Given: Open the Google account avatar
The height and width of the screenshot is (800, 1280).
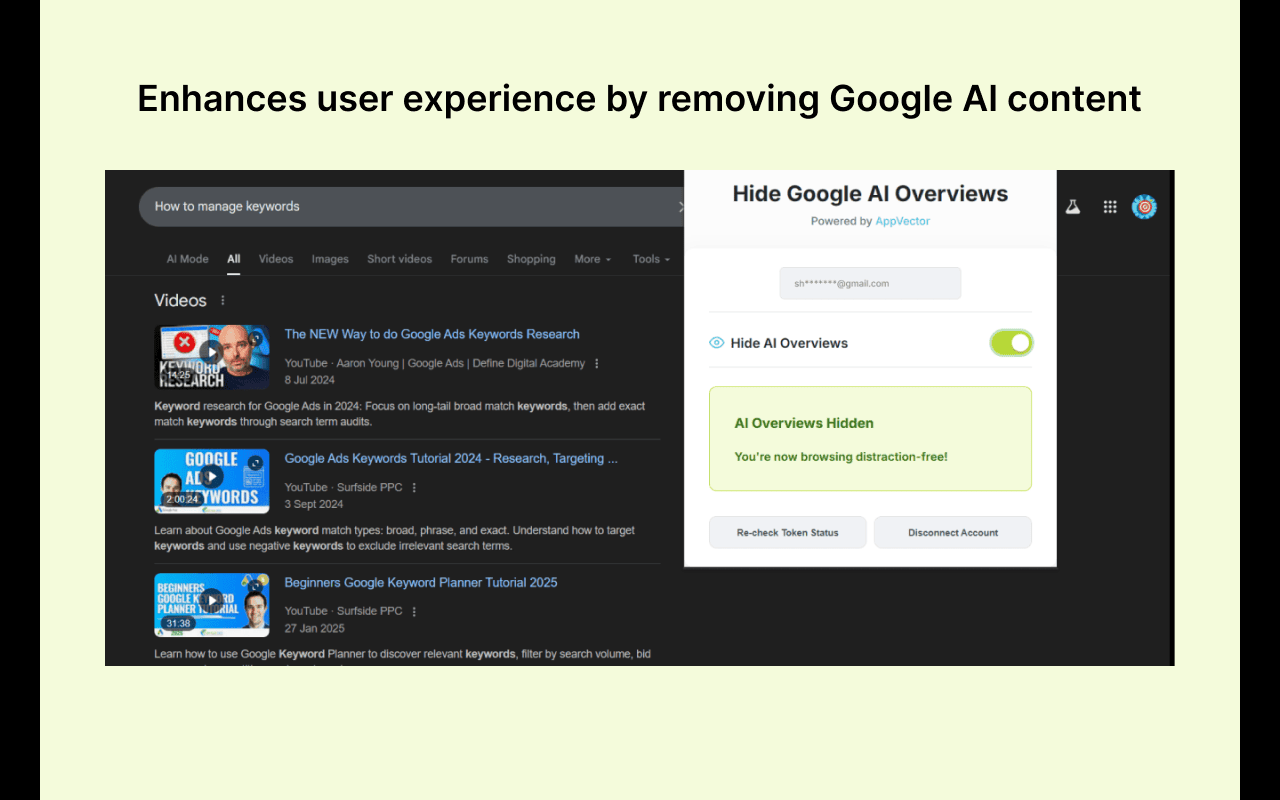Looking at the screenshot, I should coord(1144,207).
